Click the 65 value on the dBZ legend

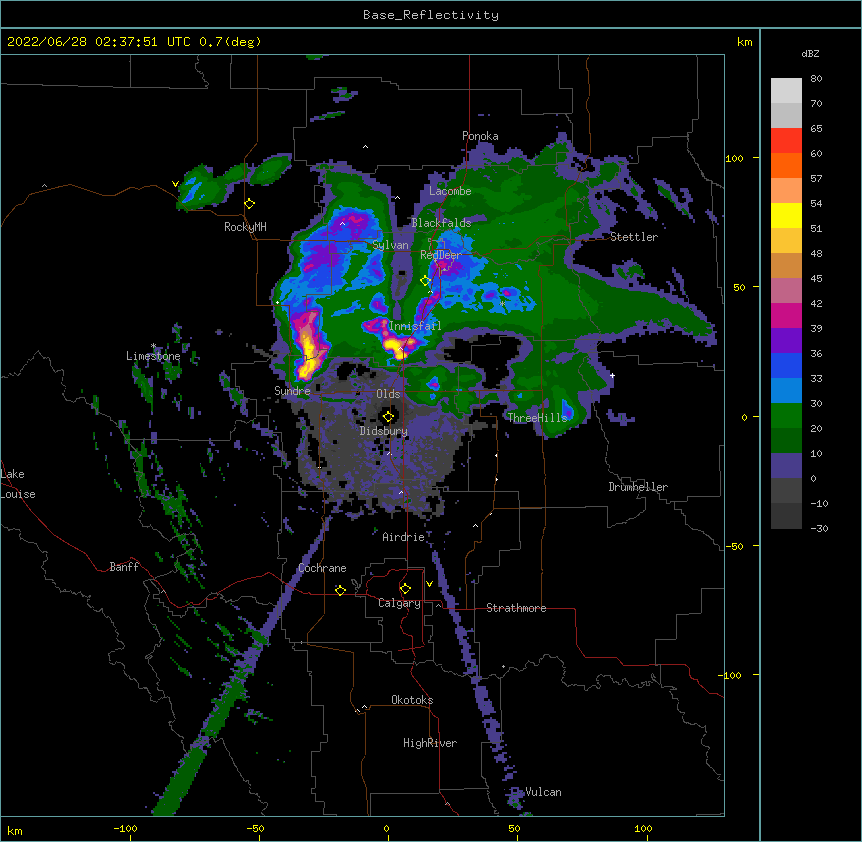point(816,129)
